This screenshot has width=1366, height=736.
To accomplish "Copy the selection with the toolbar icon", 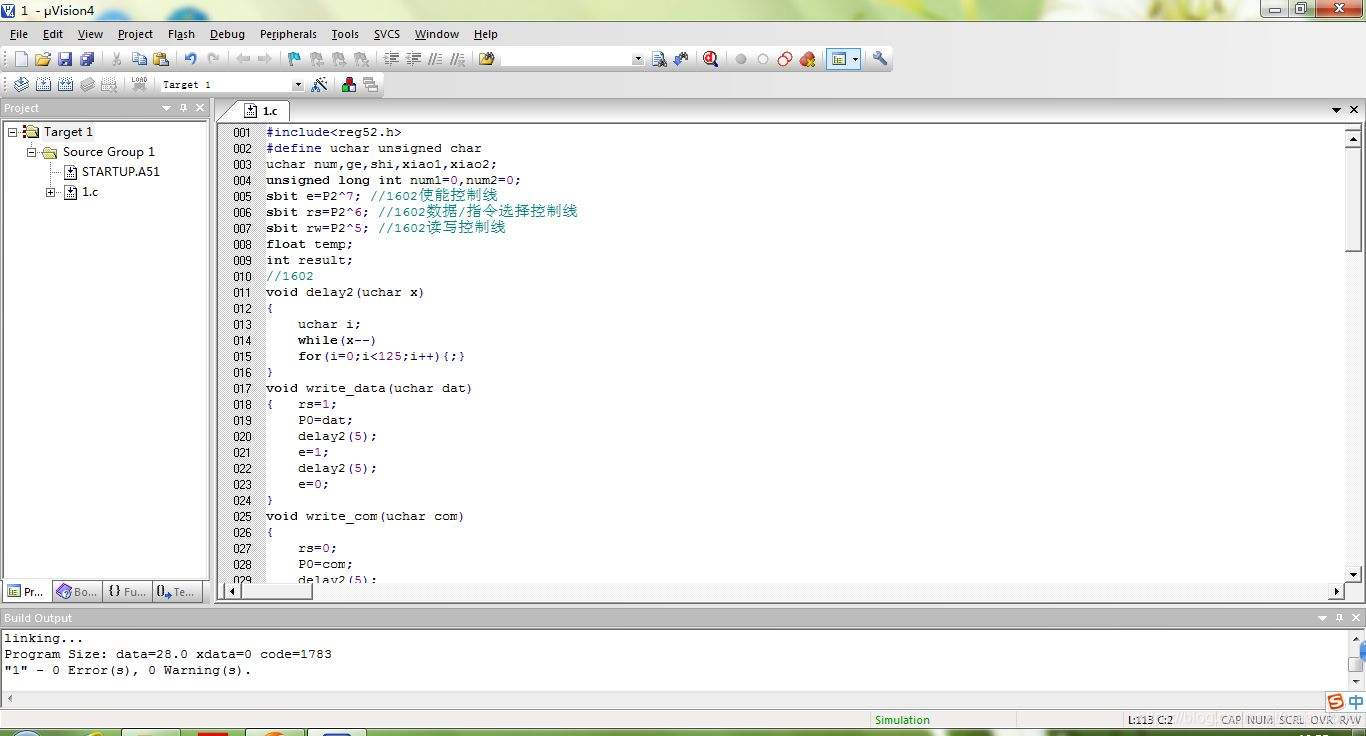I will pyautogui.click(x=138, y=59).
